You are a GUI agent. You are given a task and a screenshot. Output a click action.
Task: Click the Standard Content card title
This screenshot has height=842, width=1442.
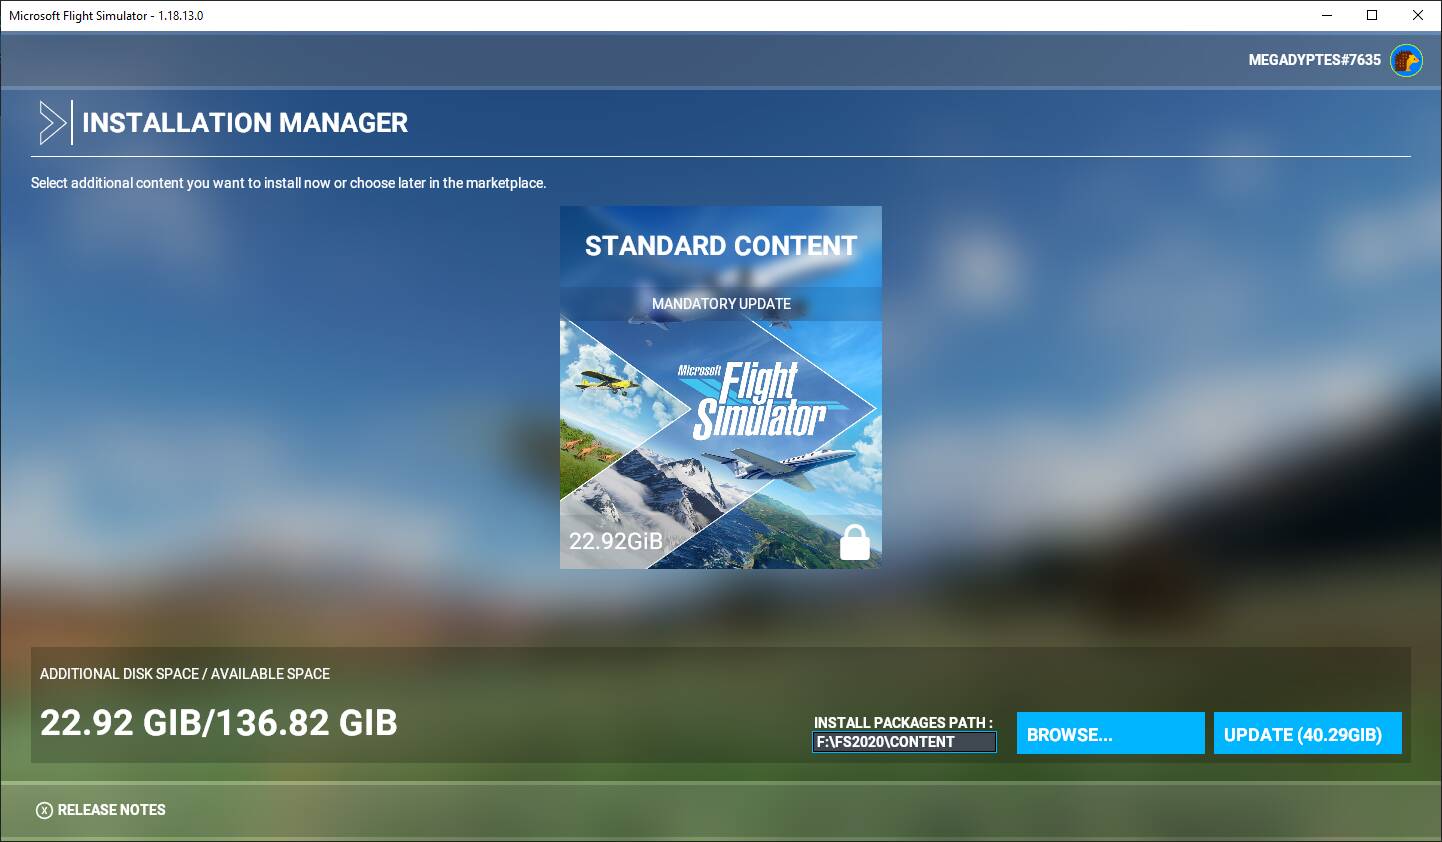[x=721, y=246]
